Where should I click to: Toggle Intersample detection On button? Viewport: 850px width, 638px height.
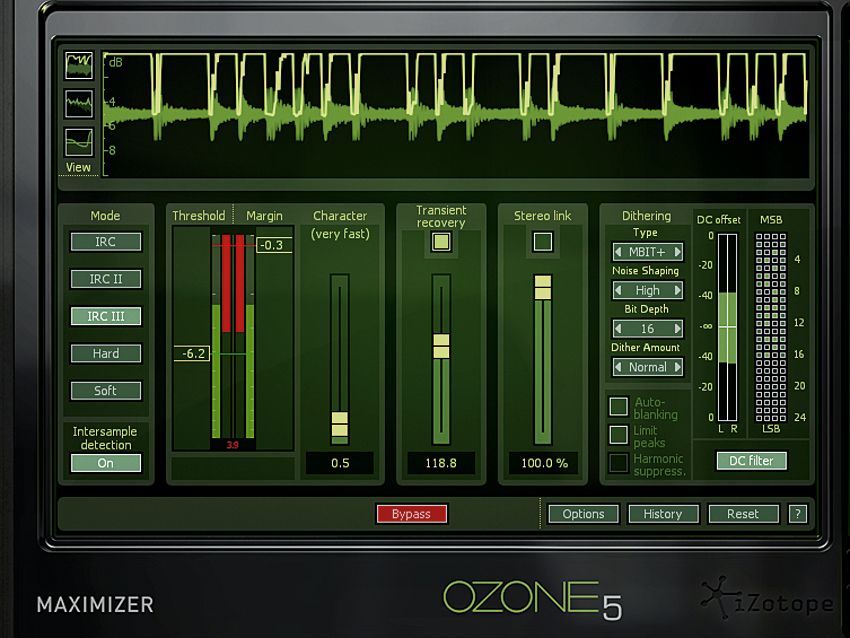click(106, 463)
